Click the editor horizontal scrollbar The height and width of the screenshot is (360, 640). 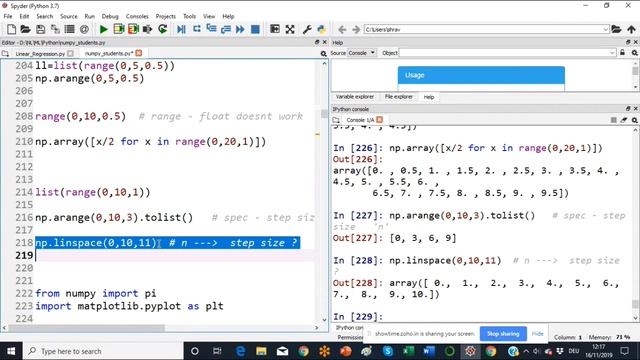87,328
